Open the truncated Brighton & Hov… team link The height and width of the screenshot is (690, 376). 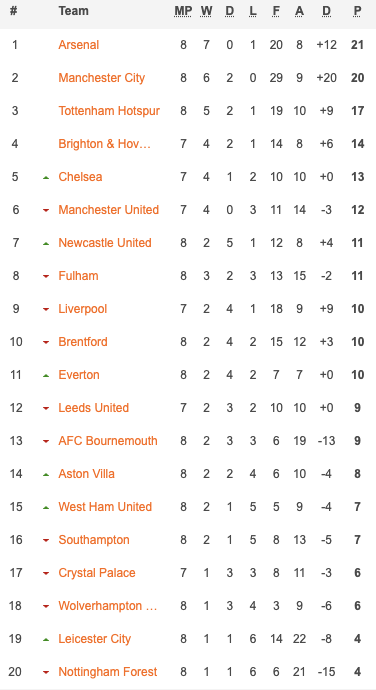coord(105,144)
